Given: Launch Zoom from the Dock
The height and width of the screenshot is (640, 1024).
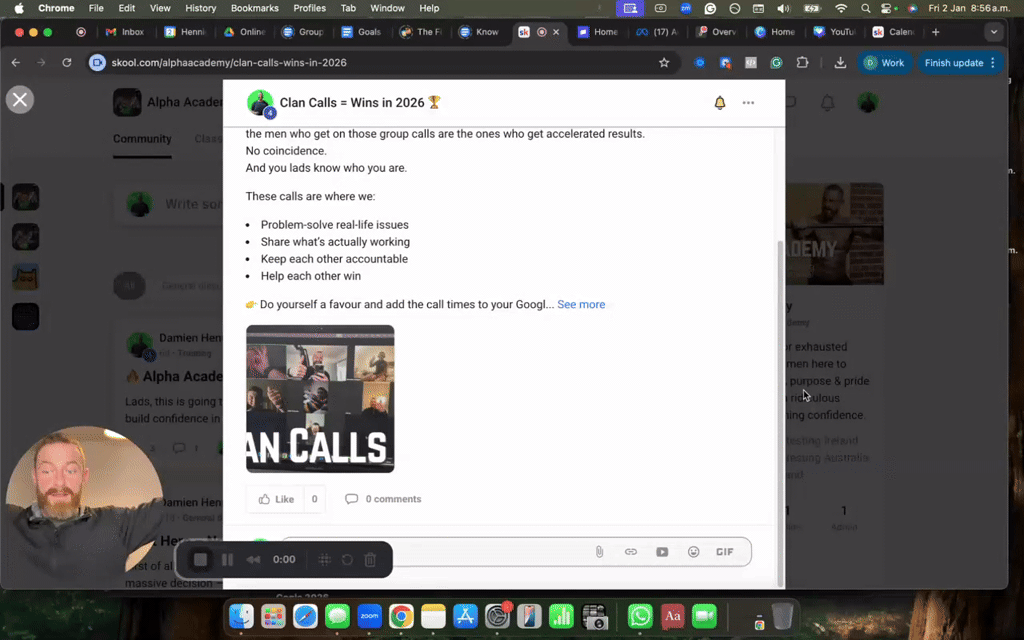Looking at the screenshot, I should point(369,616).
